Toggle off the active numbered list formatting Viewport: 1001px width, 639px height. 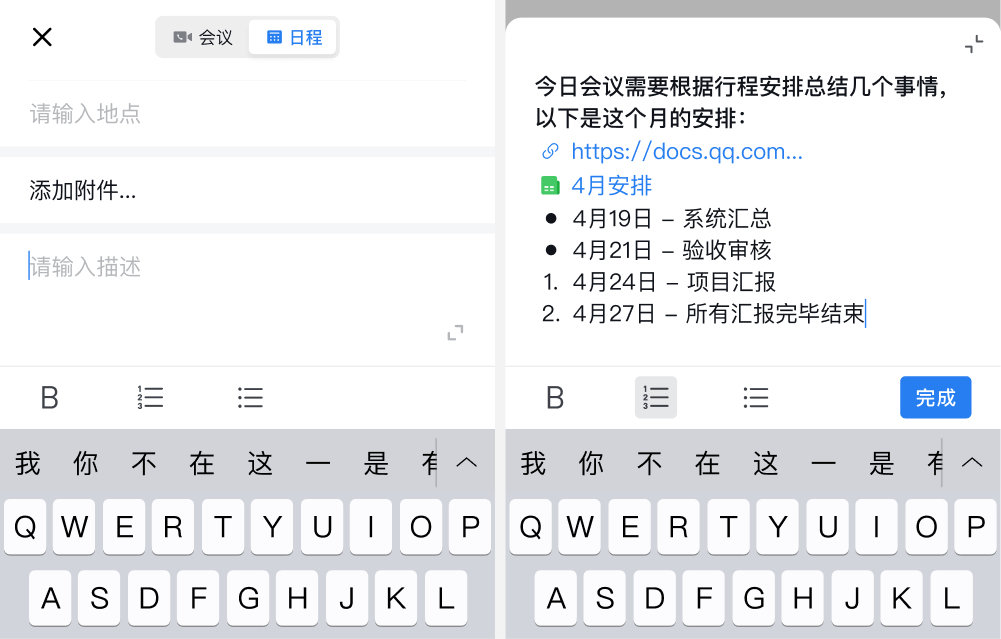pyautogui.click(x=655, y=397)
